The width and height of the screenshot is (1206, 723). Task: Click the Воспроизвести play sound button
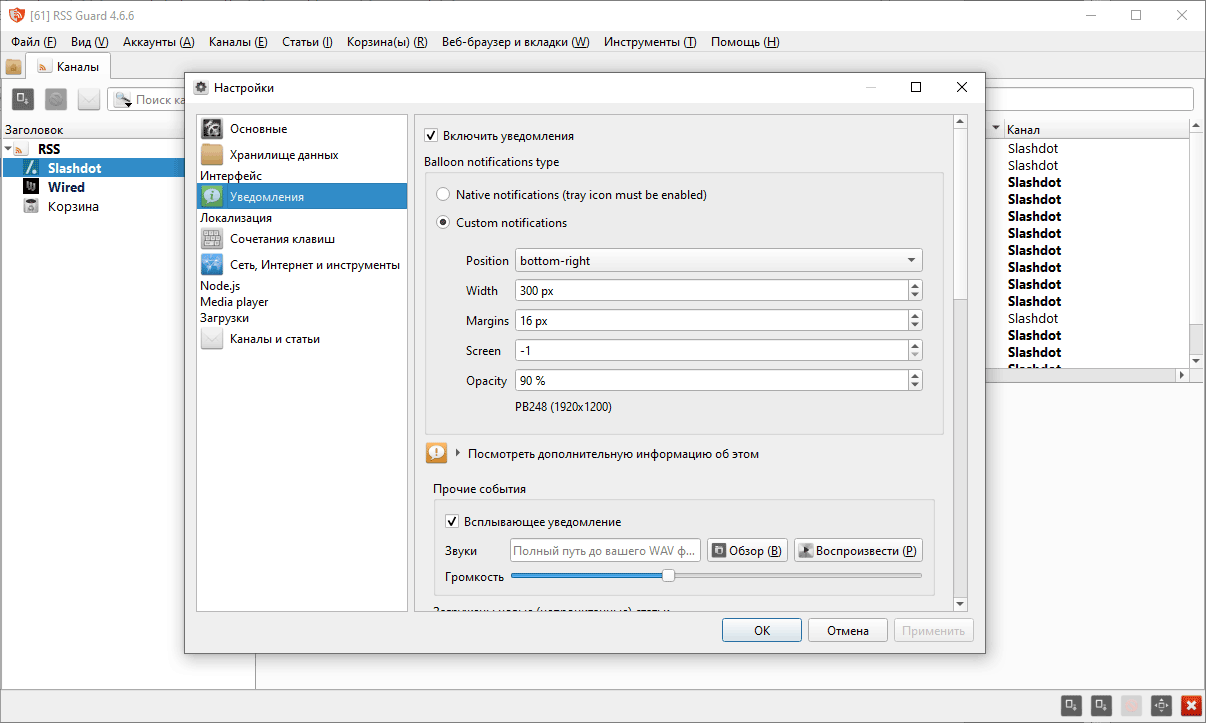coord(858,551)
